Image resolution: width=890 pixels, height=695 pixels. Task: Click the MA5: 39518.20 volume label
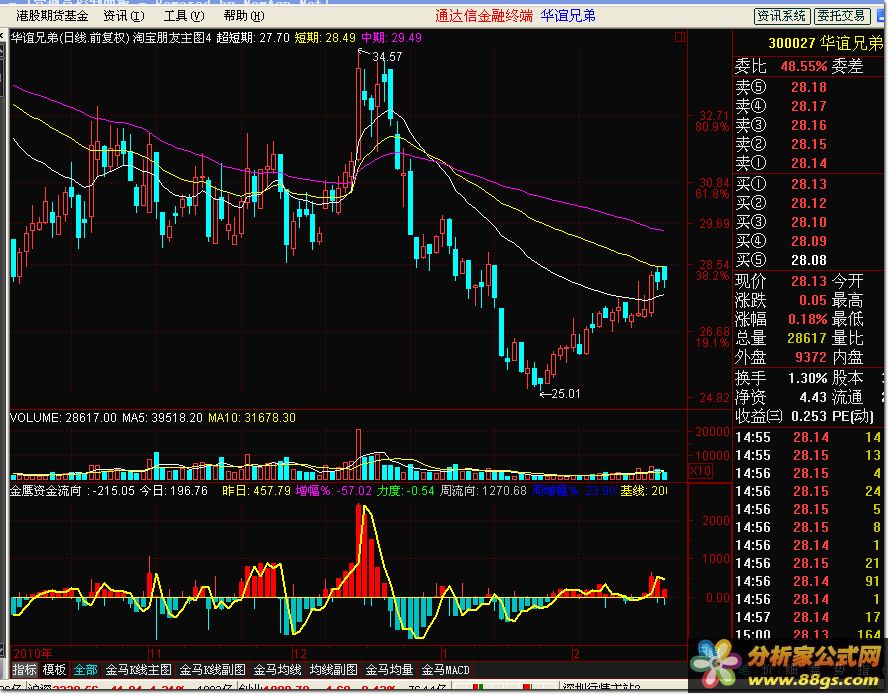pyautogui.click(x=162, y=418)
